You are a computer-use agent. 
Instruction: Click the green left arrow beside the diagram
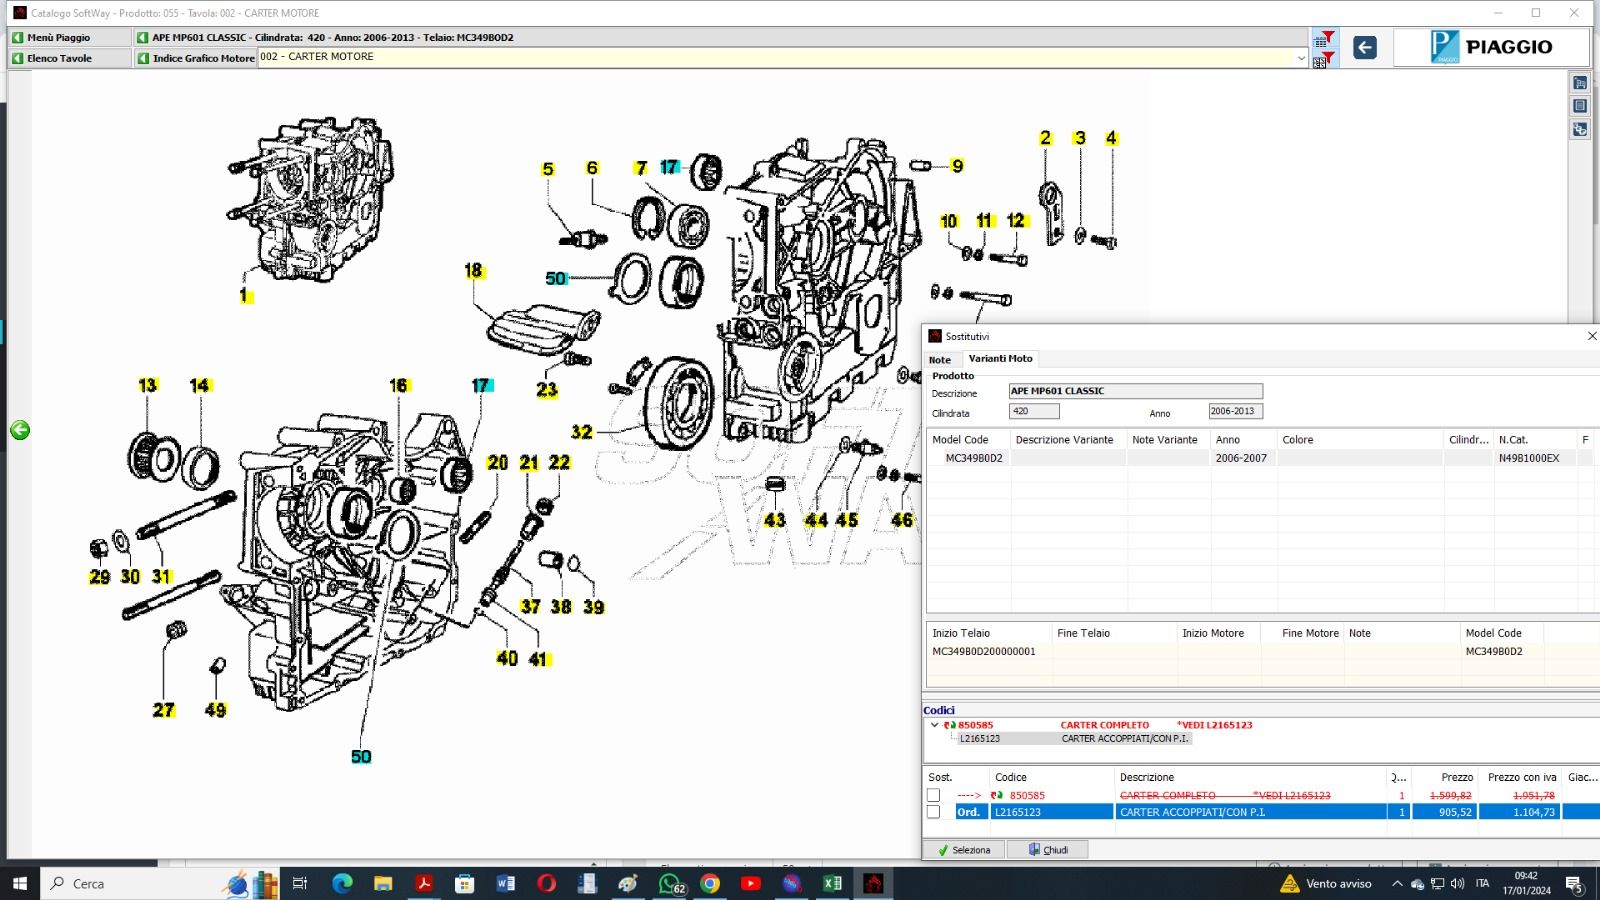coord(20,430)
